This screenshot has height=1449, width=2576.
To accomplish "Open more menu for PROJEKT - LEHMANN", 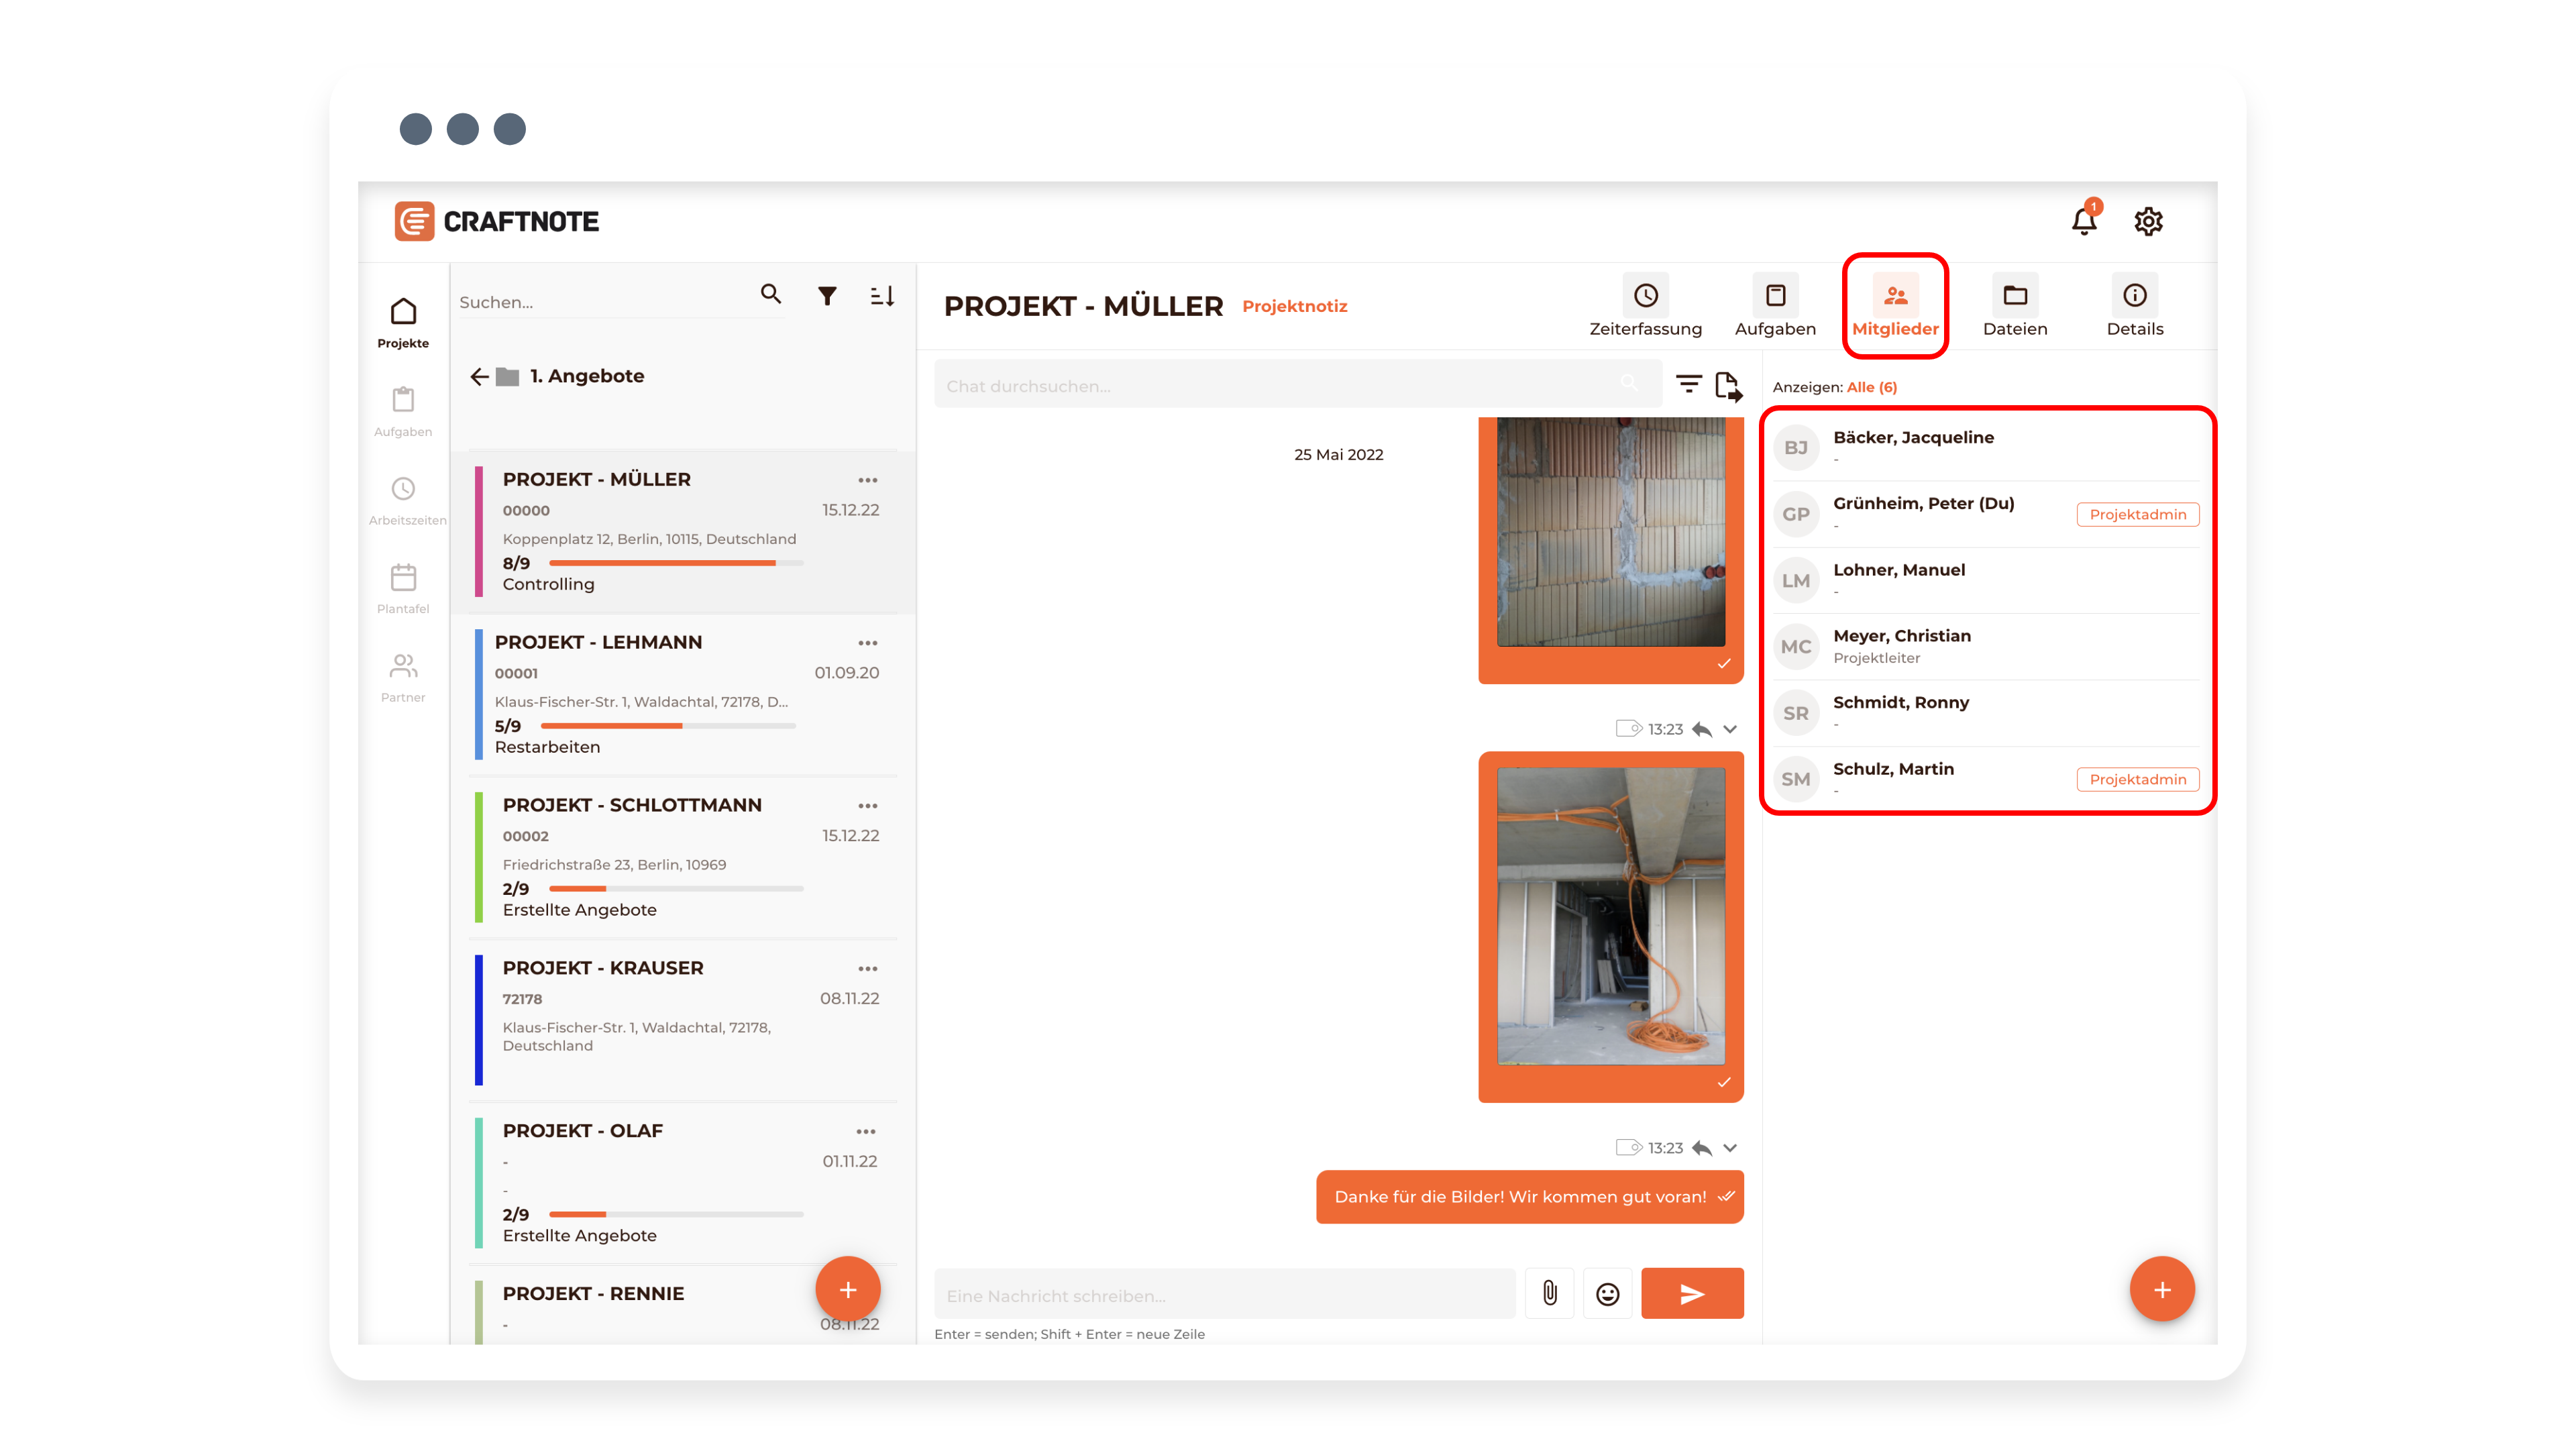I will click(867, 643).
